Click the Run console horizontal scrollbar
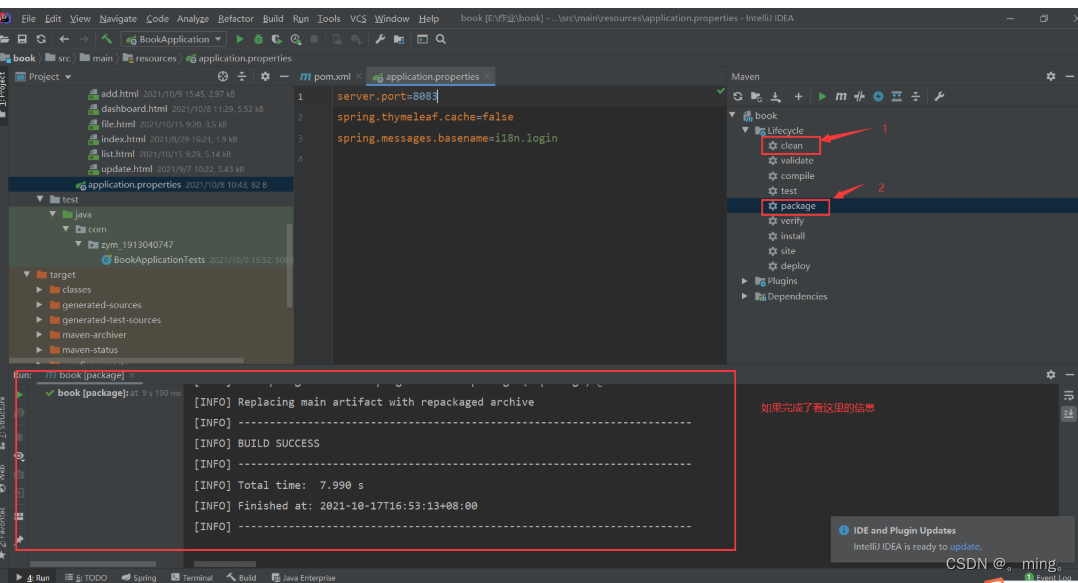The image size is (1078, 583). coord(224,564)
